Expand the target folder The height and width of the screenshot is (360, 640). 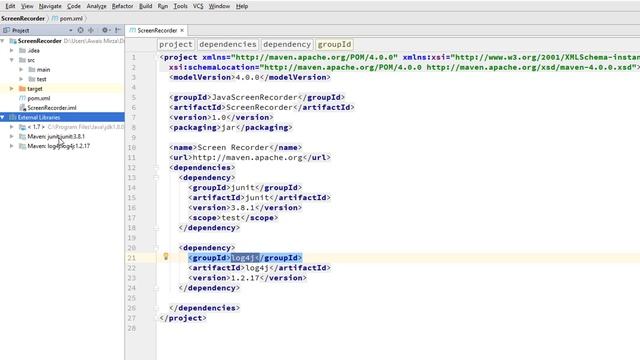[11, 89]
